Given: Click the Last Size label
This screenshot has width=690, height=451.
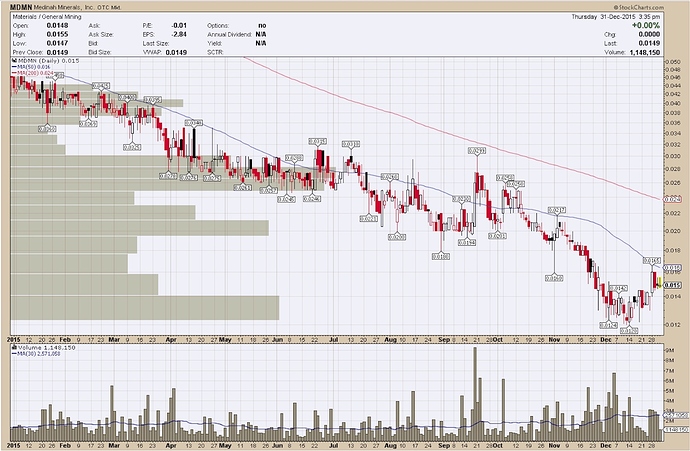Looking at the screenshot, I should [155, 43].
